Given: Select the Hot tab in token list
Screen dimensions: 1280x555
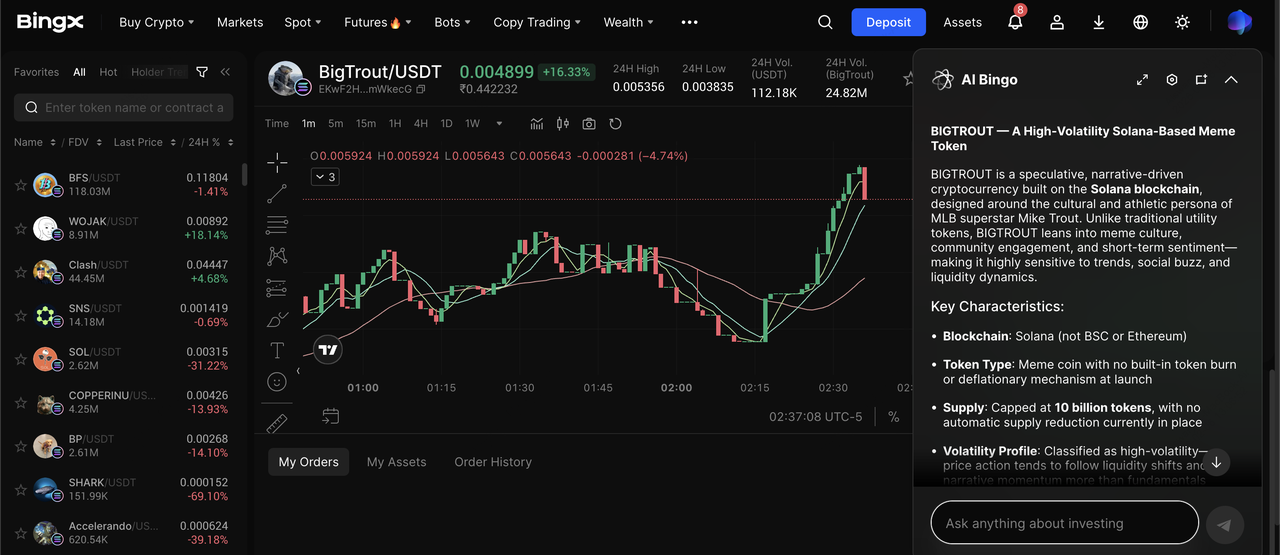Looking at the screenshot, I should pos(108,72).
